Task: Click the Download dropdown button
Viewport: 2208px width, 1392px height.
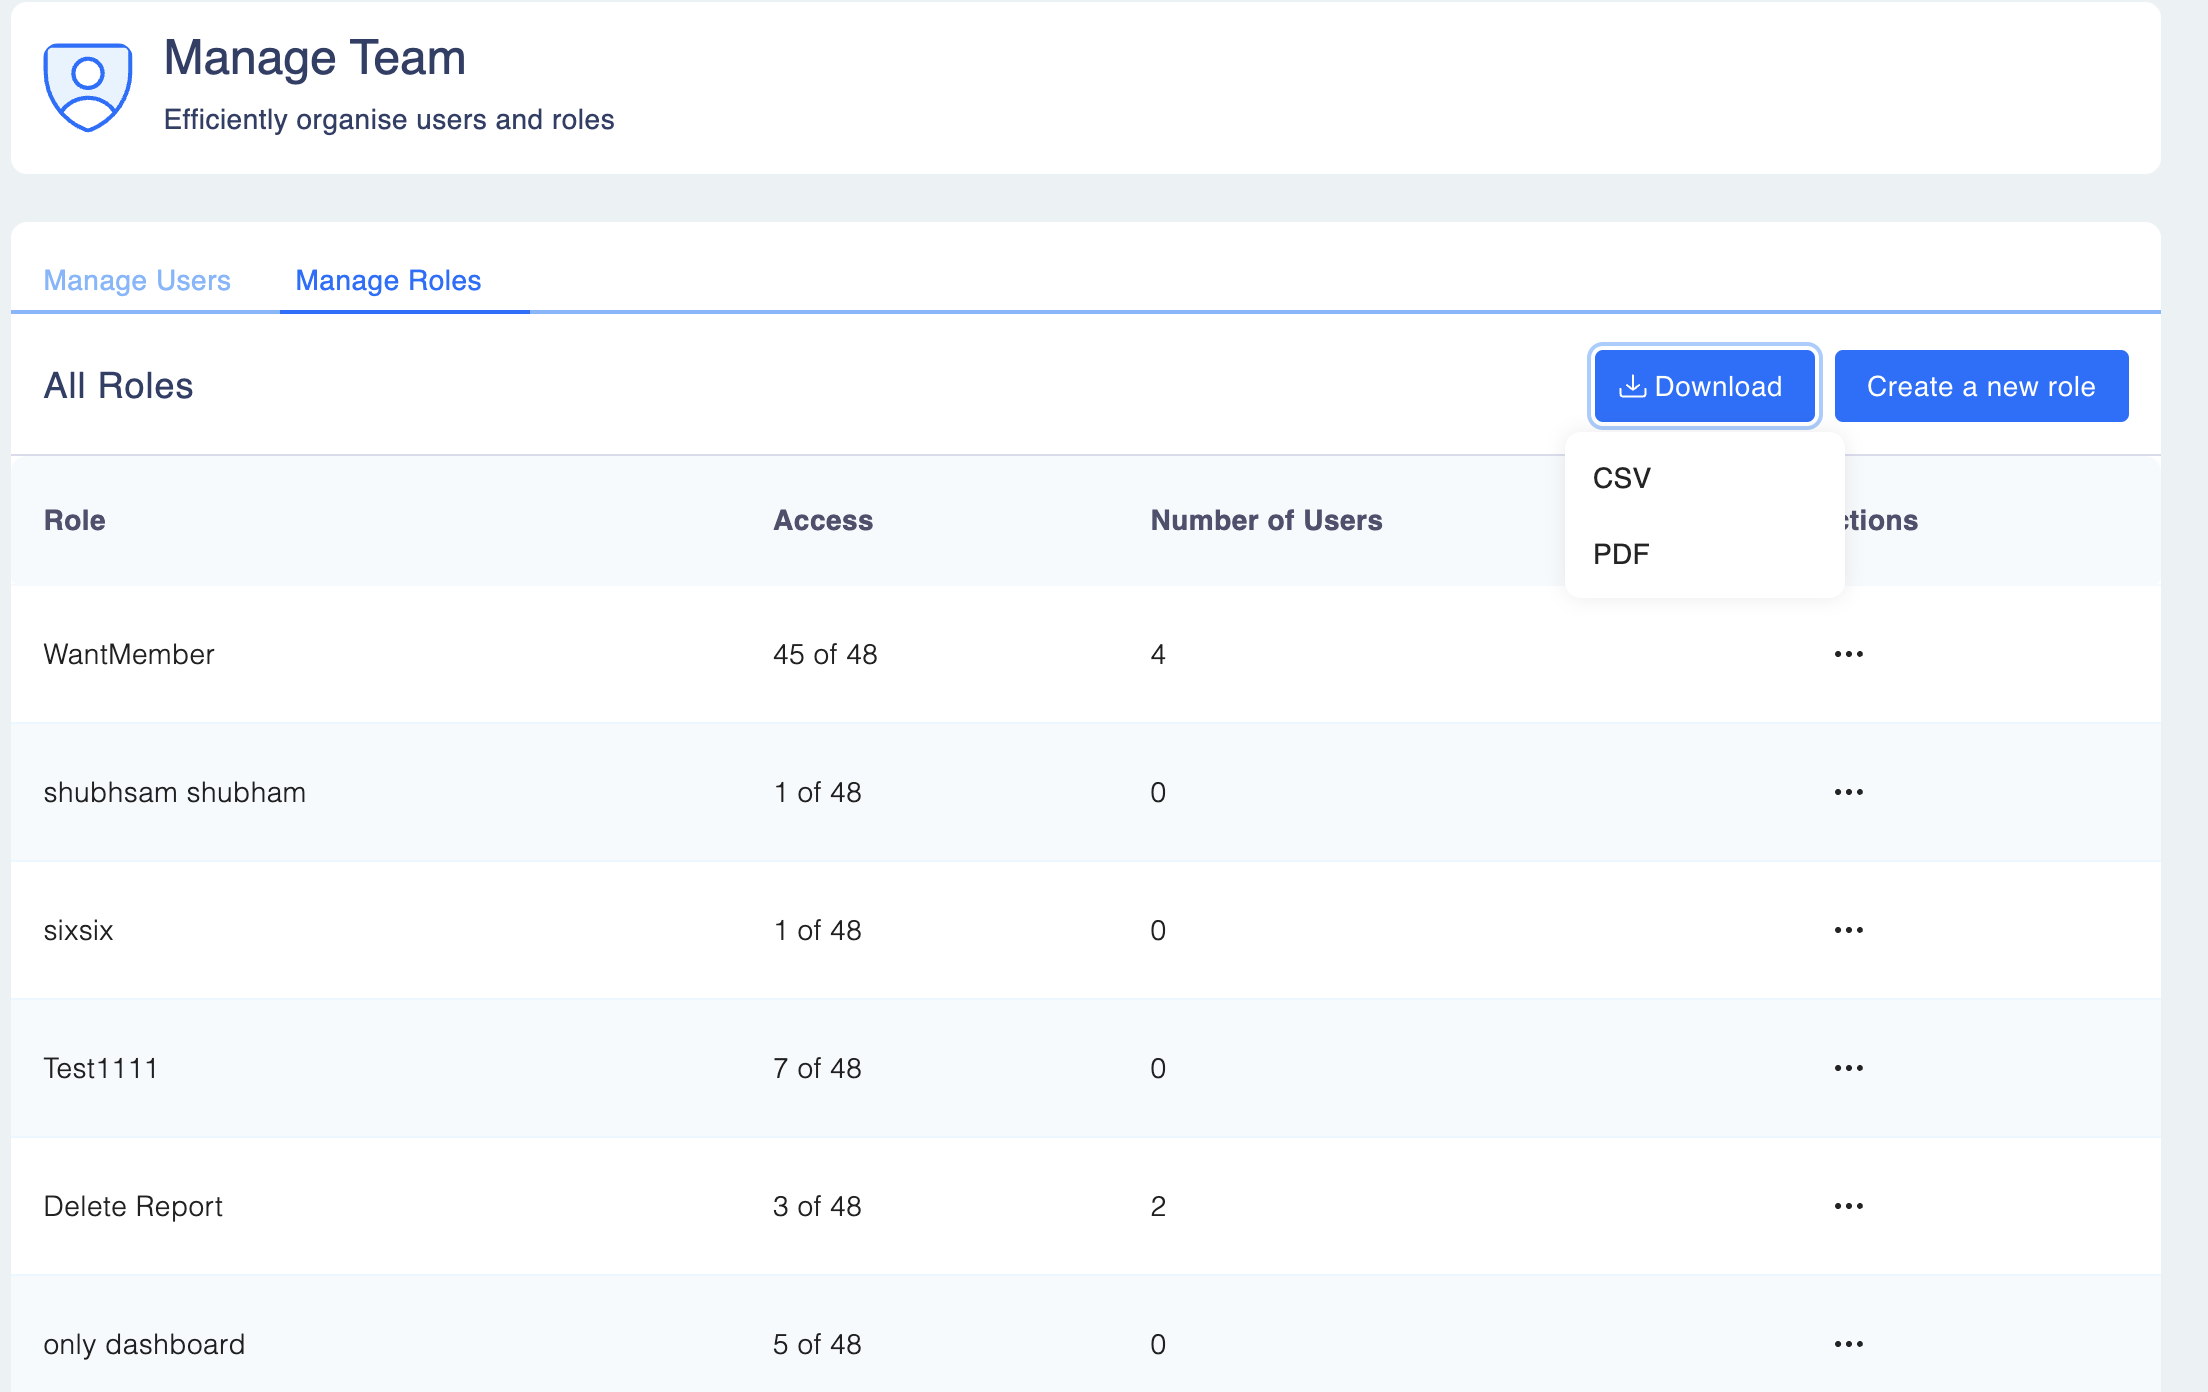Action: click(x=1703, y=386)
